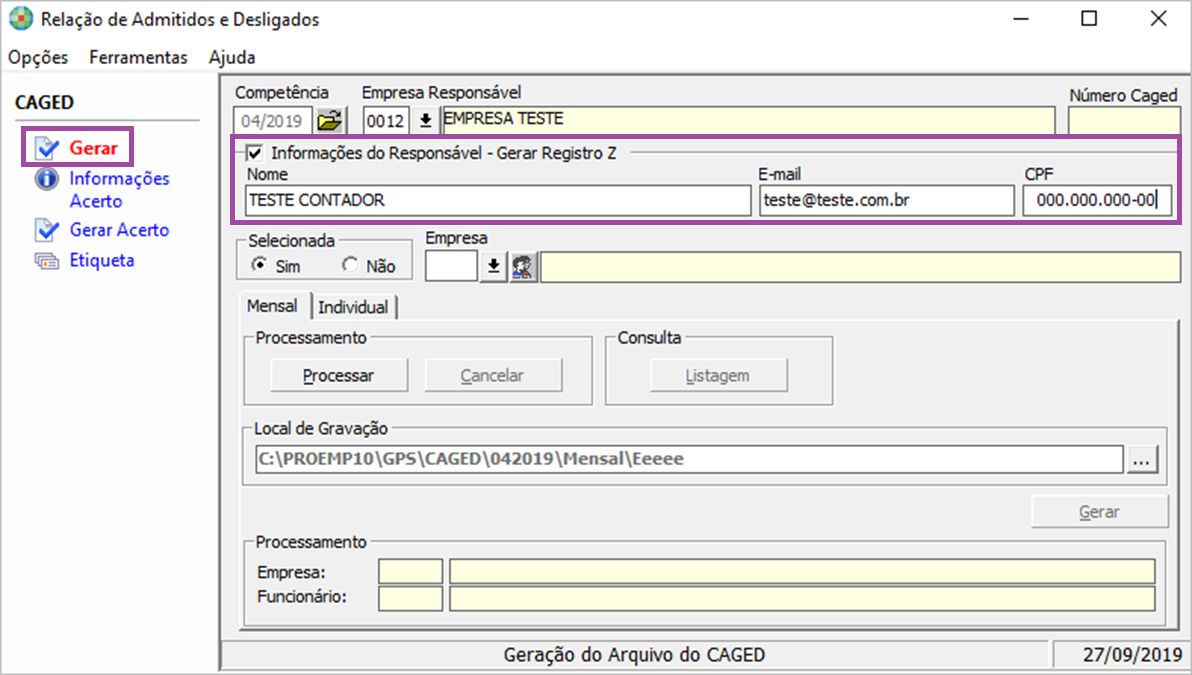This screenshot has width=1192, height=675.
Task: Click the Gerar checkmark icon in sidebar
Action: tap(46, 148)
